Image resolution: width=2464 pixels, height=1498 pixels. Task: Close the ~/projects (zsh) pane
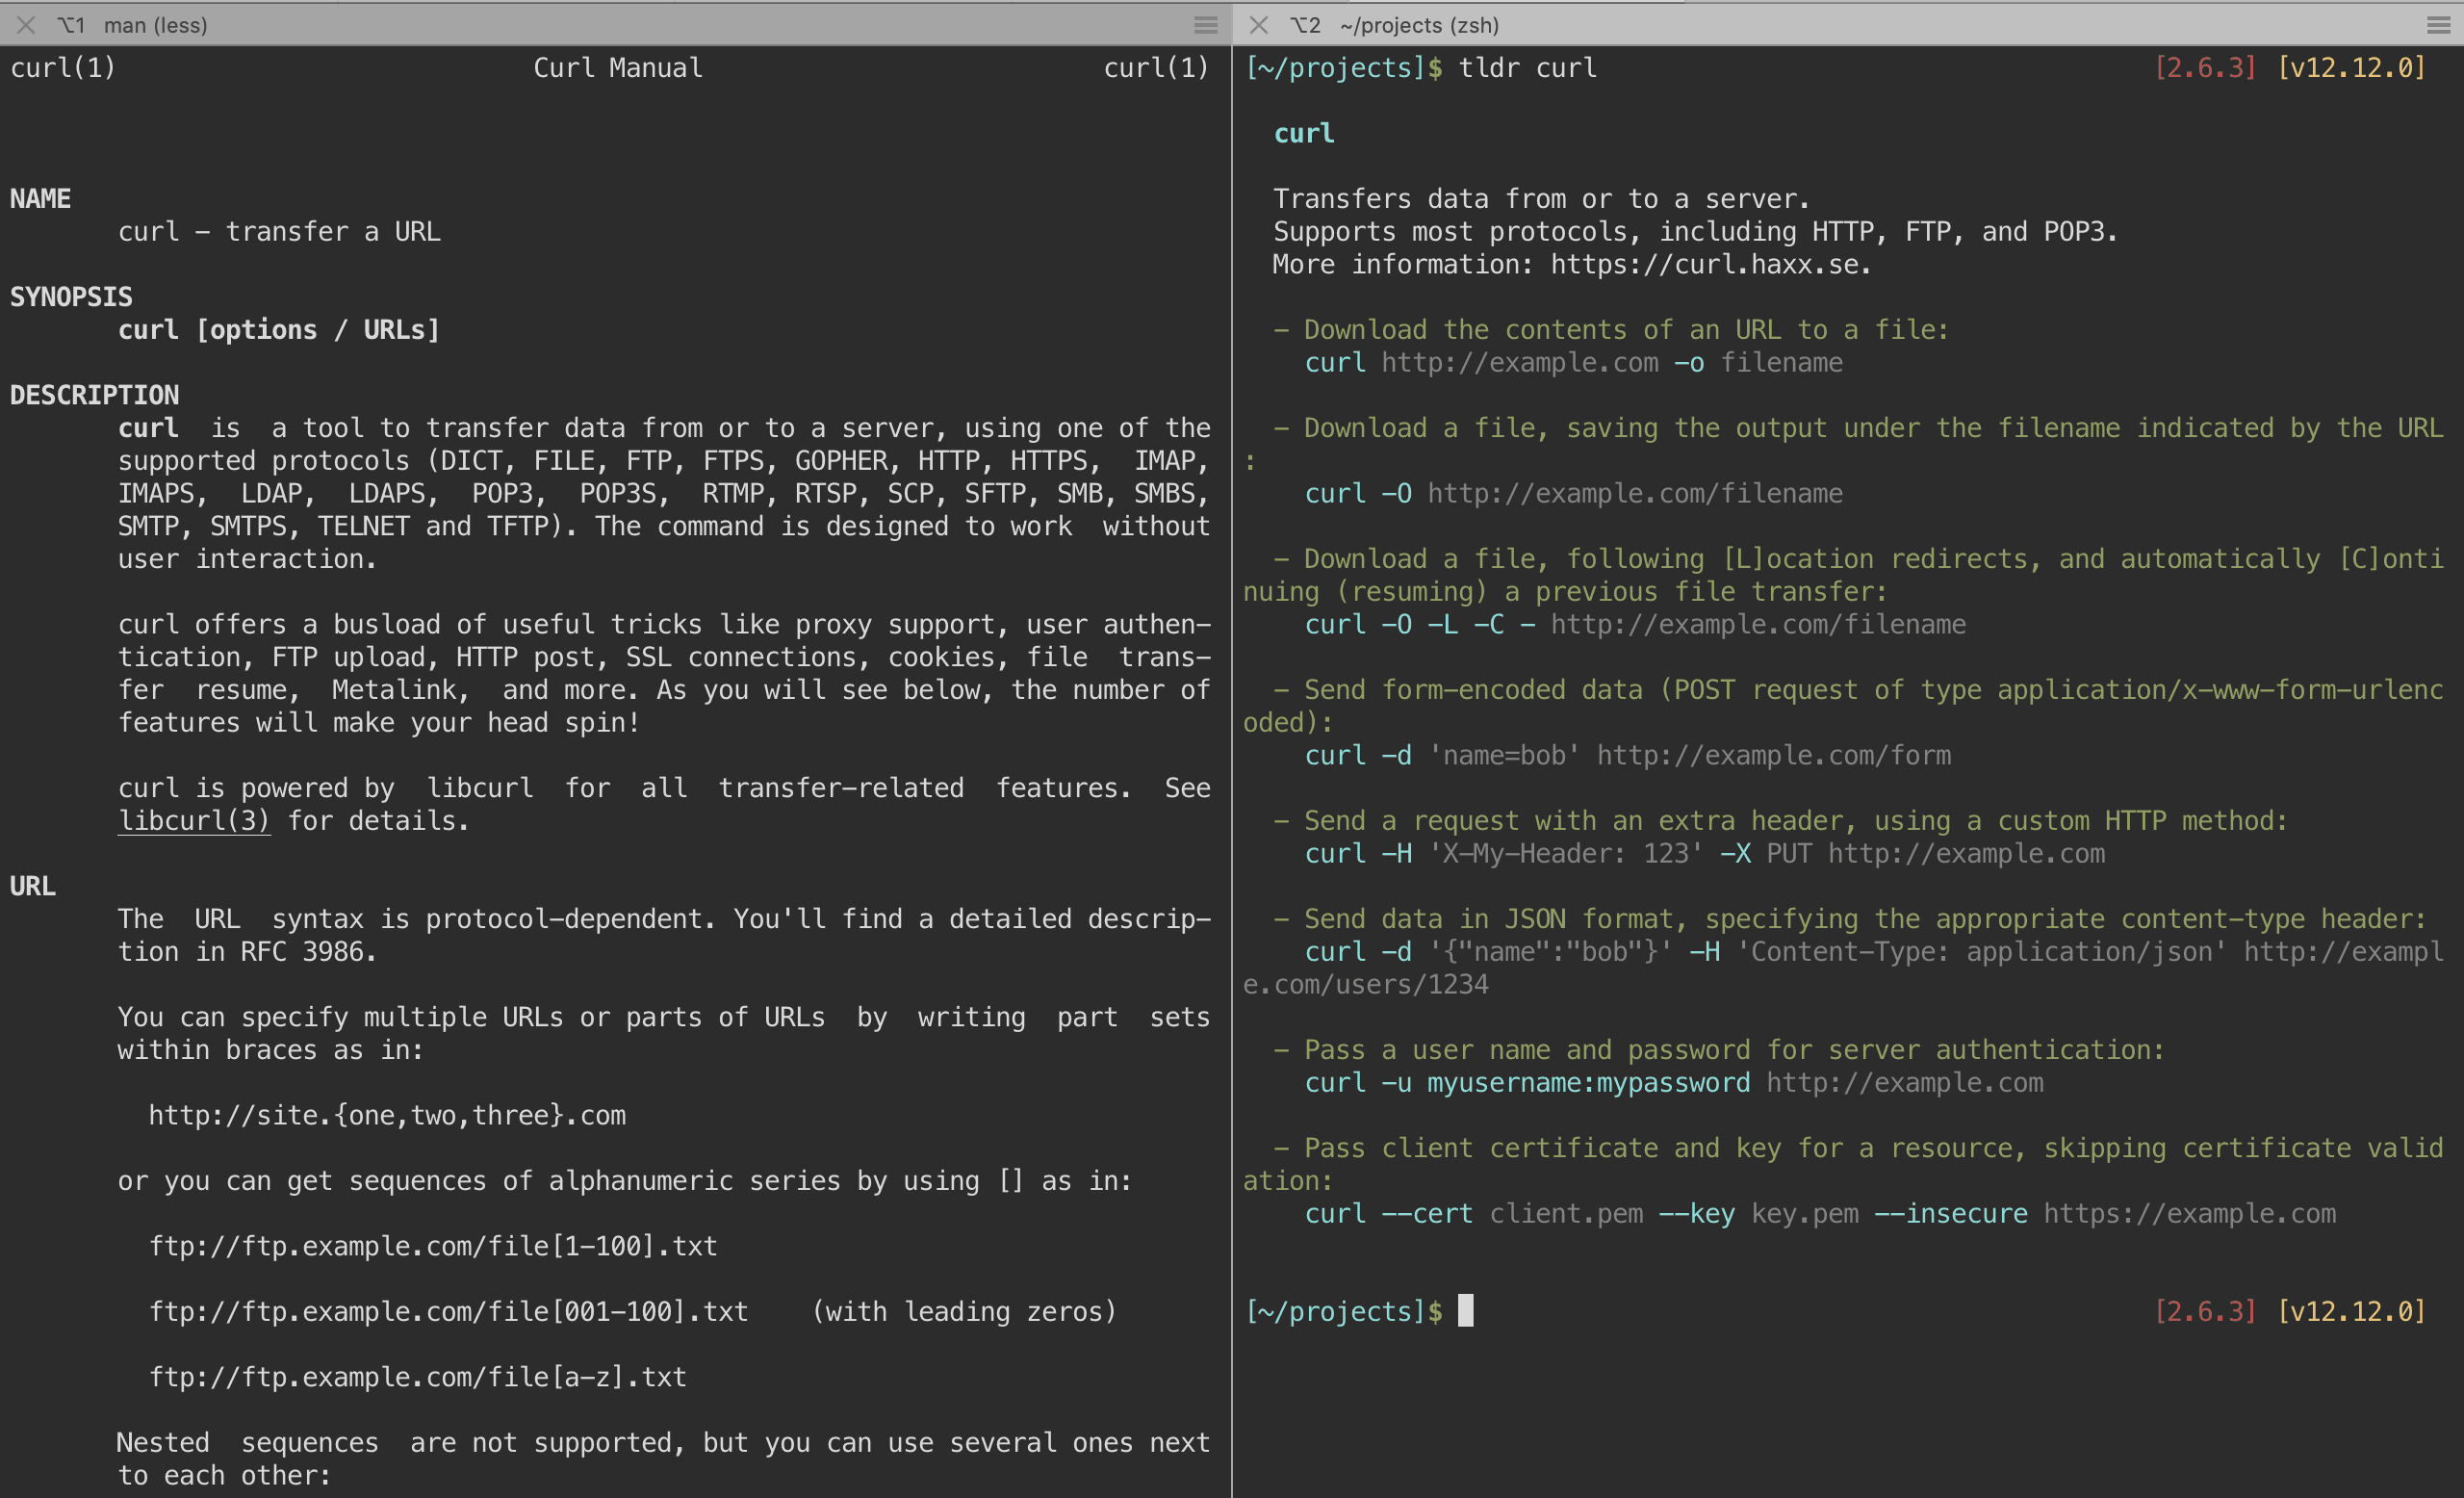1259,25
